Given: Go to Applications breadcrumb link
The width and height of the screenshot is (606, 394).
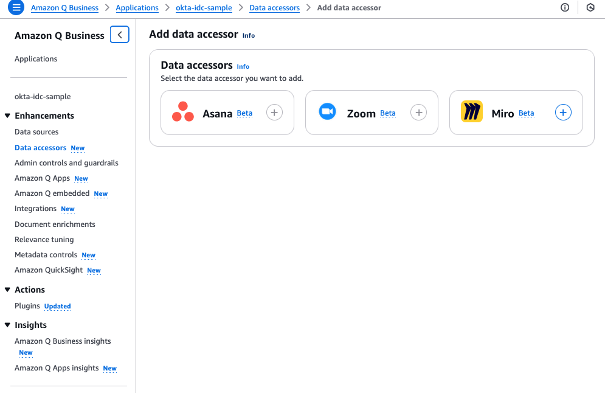Looking at the screenshot, I should click(x=137, y=8).
